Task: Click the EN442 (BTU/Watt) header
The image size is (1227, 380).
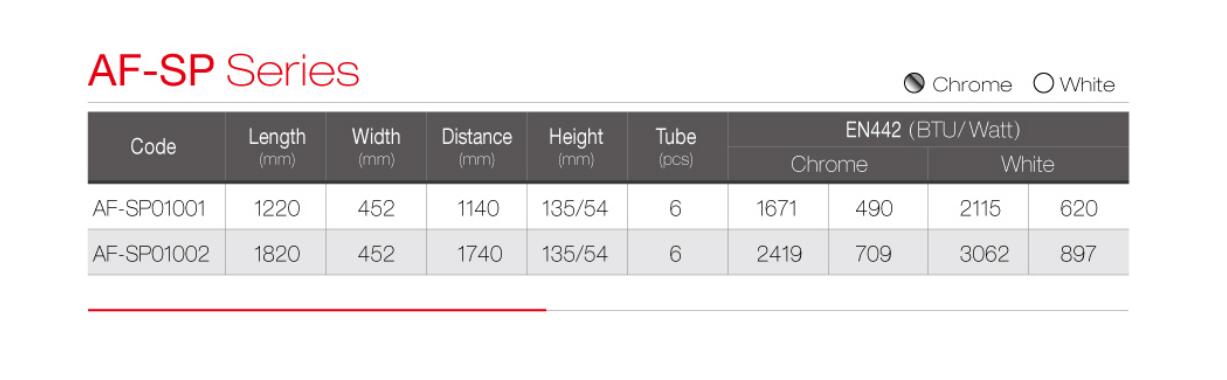Action: click(929, 129)
